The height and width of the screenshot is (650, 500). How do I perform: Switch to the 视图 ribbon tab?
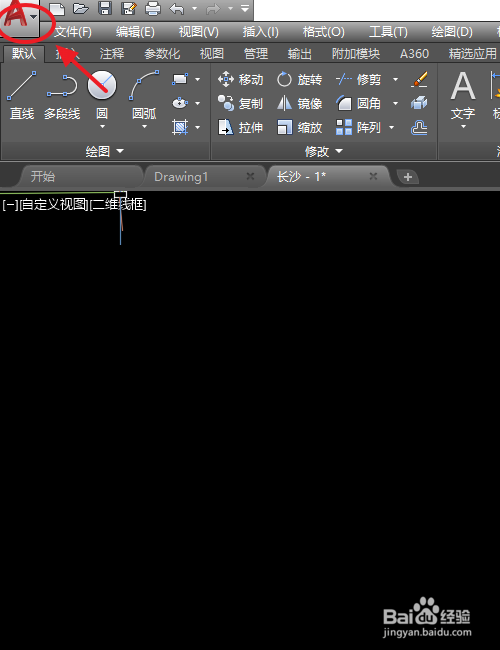point(212,53)
